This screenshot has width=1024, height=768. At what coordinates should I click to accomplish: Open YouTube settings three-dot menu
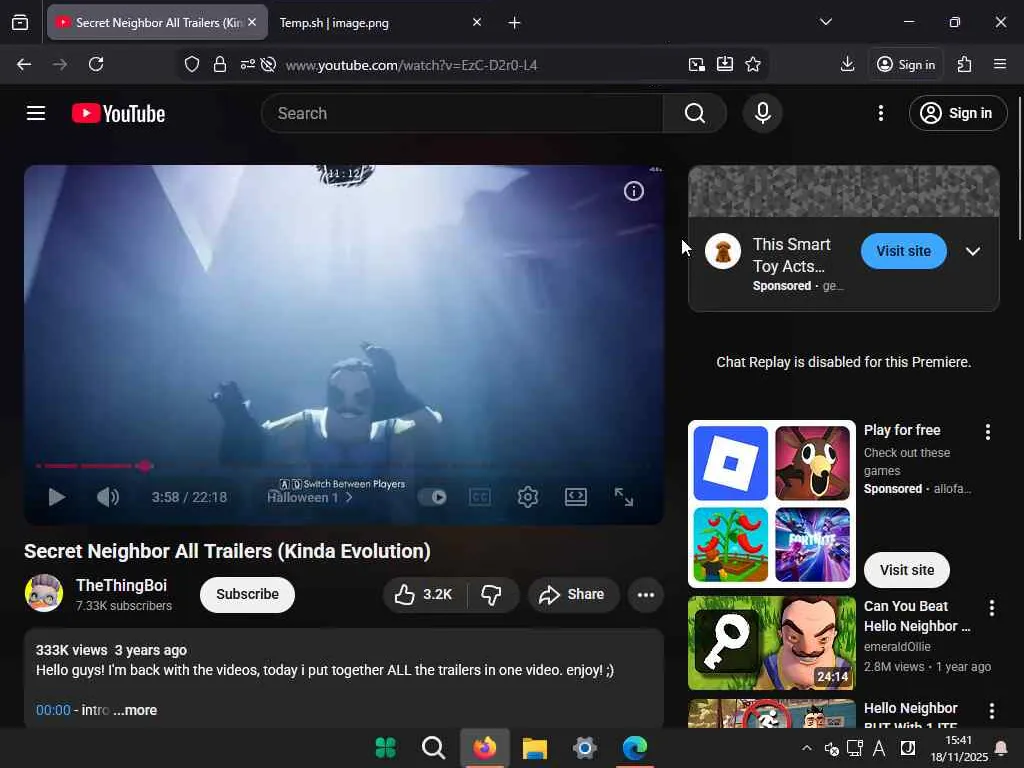[880, 113]
